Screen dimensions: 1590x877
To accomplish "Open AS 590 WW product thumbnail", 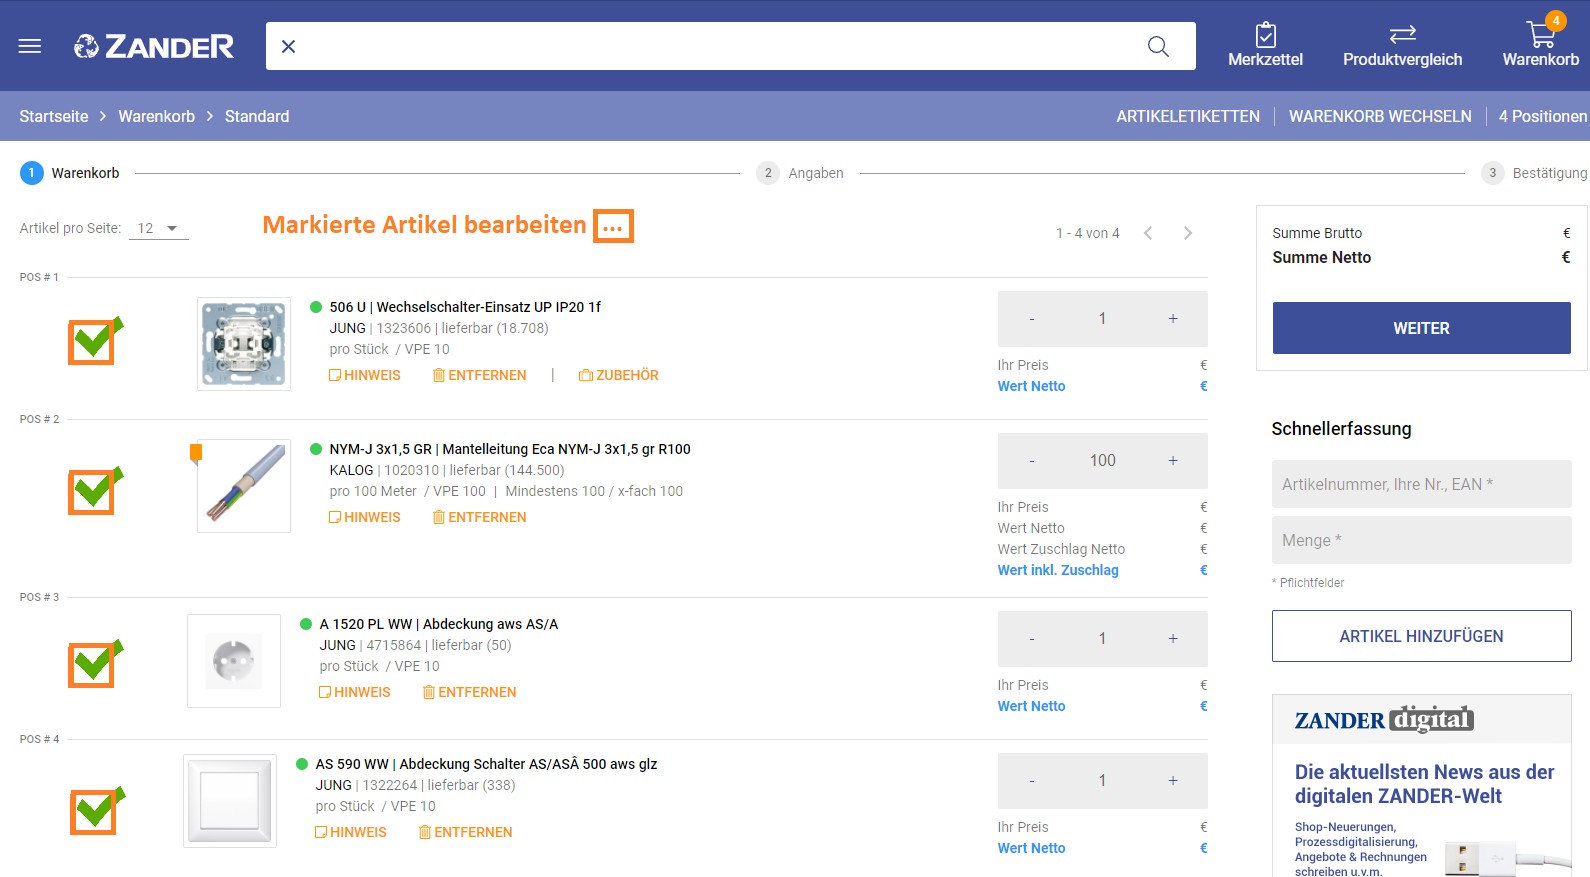I will pos(230,801).
